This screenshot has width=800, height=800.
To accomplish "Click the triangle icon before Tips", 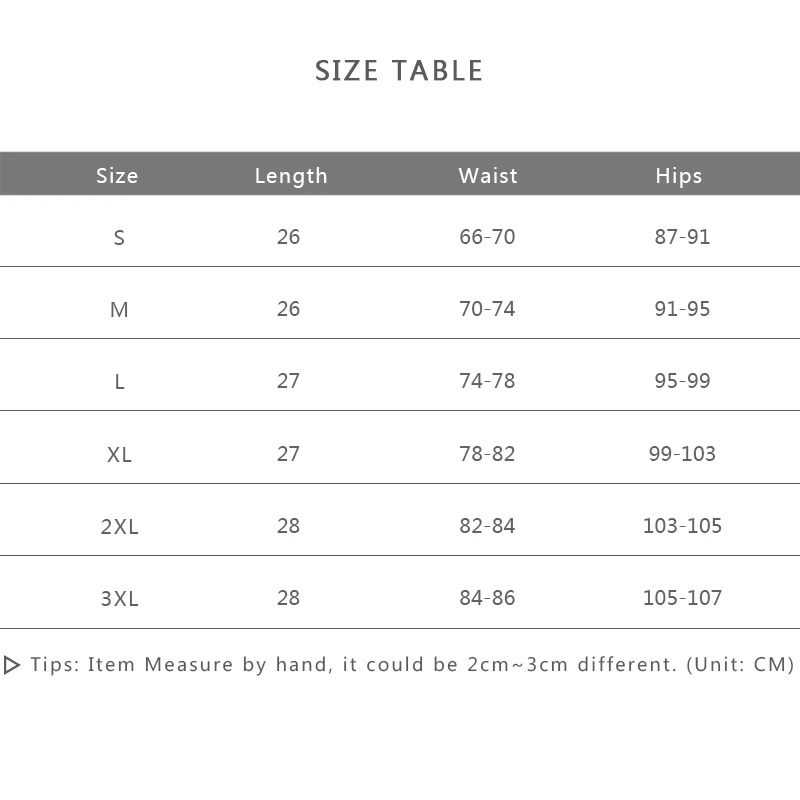I will point(12,665).
